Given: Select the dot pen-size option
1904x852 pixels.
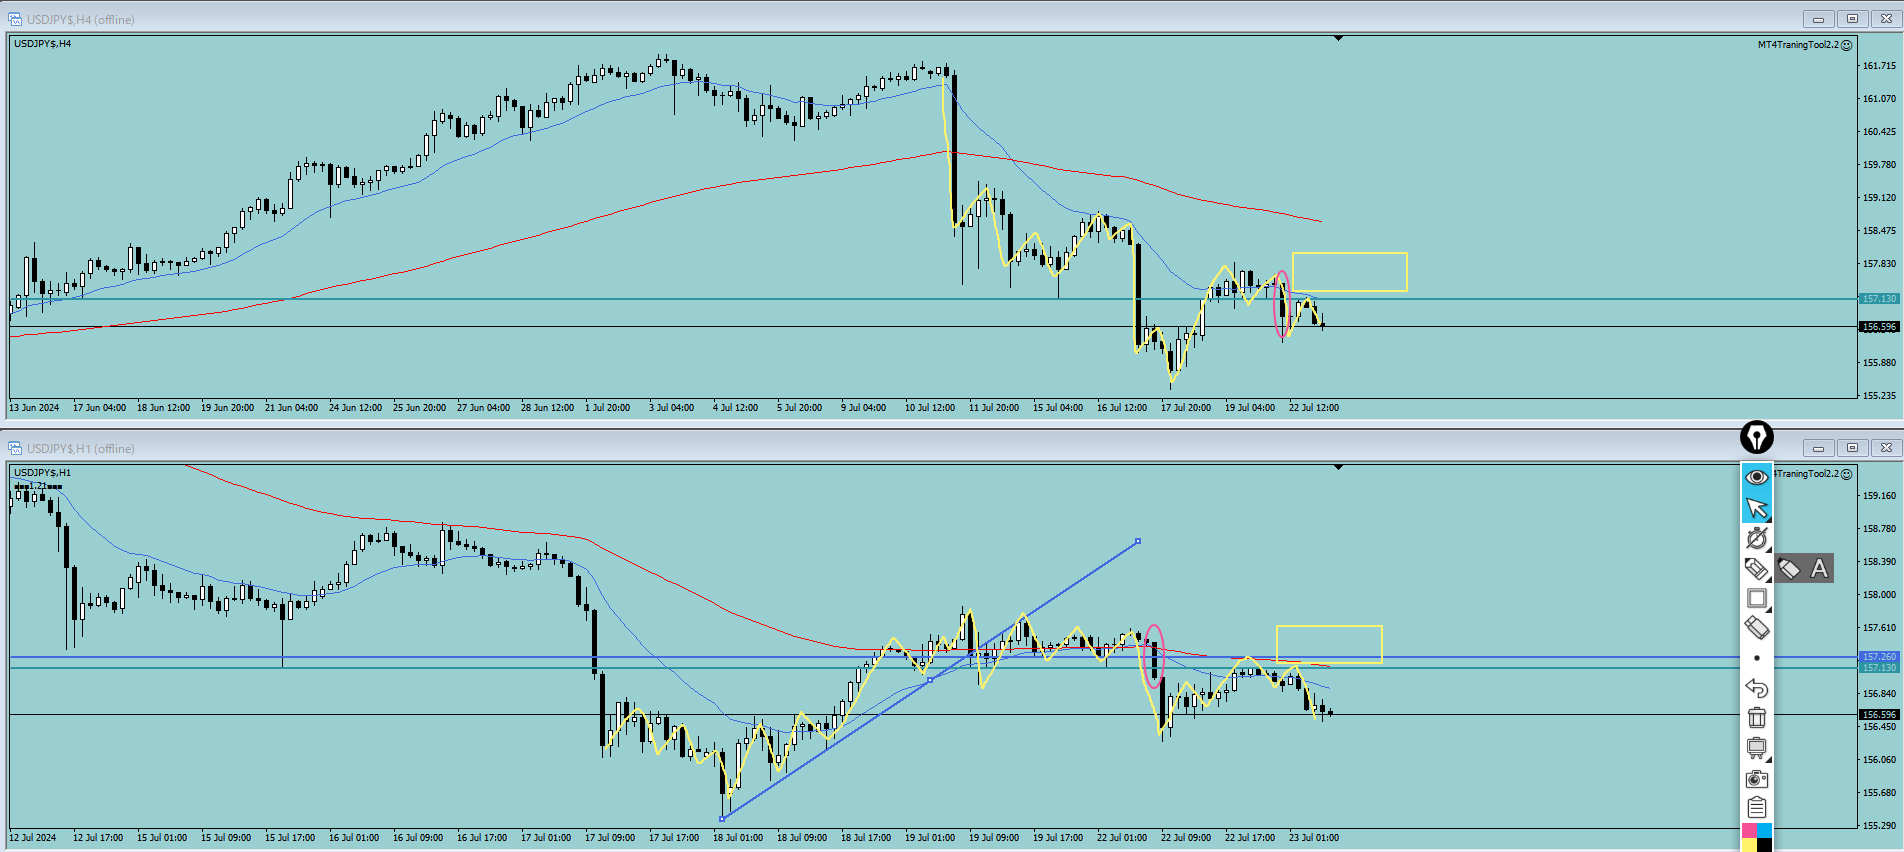Looking at the screenshot, I should [x=1756, y=658].
